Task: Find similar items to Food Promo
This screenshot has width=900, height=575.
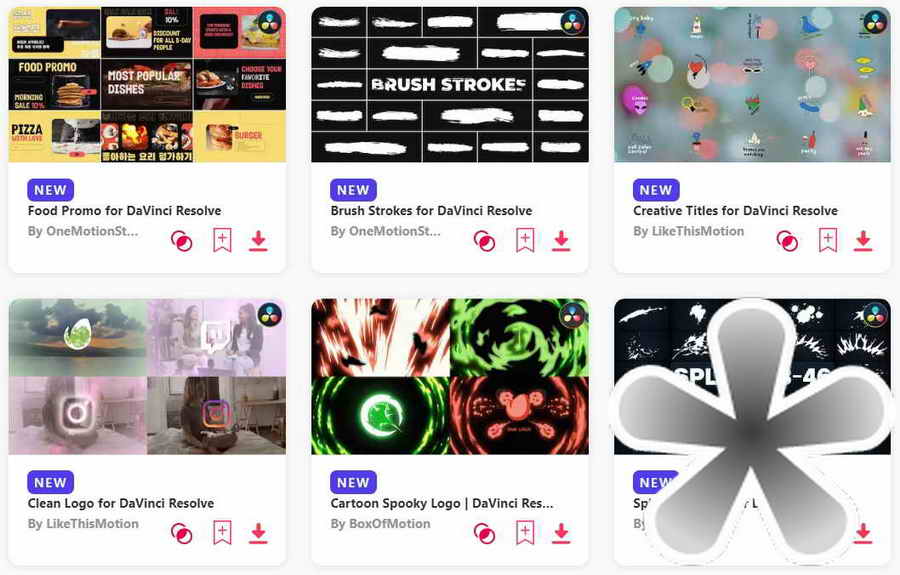Action: [181, 241]
